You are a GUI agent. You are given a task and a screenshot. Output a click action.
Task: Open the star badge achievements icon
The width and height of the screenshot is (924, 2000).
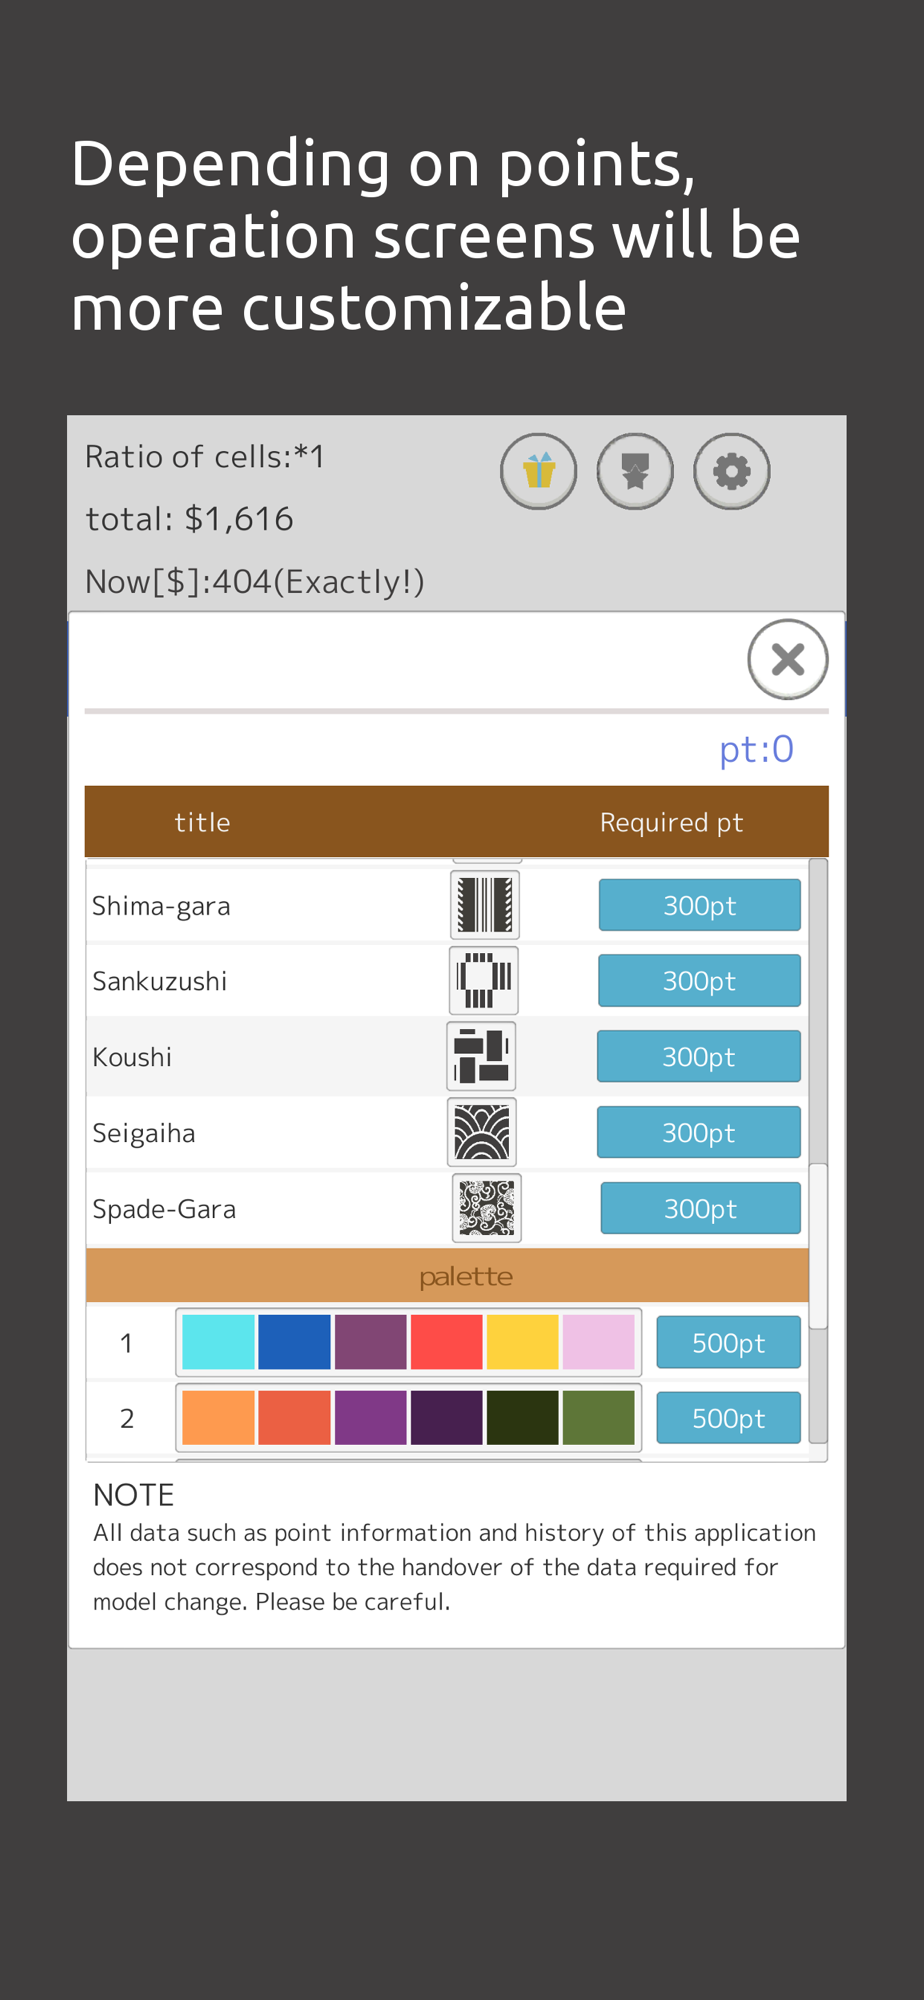coord(635,471)
